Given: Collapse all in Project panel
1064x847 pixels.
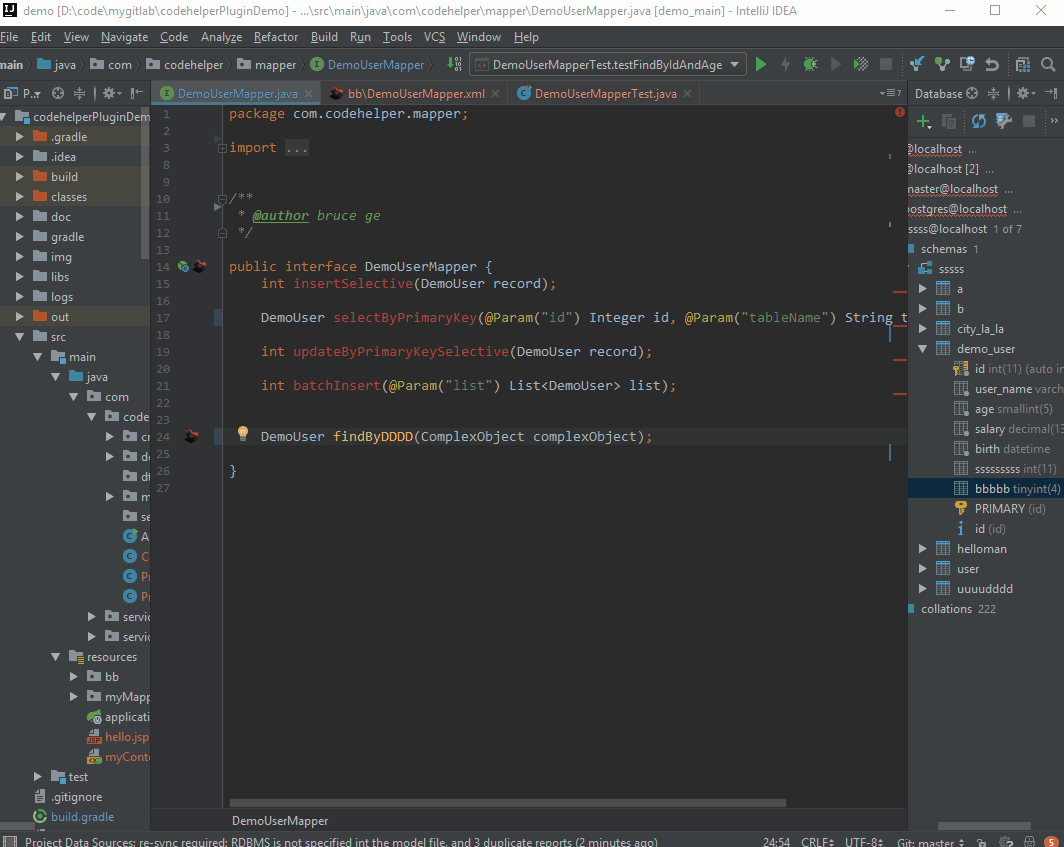Looking at the screenshot, I should click(x=79, y=93).
